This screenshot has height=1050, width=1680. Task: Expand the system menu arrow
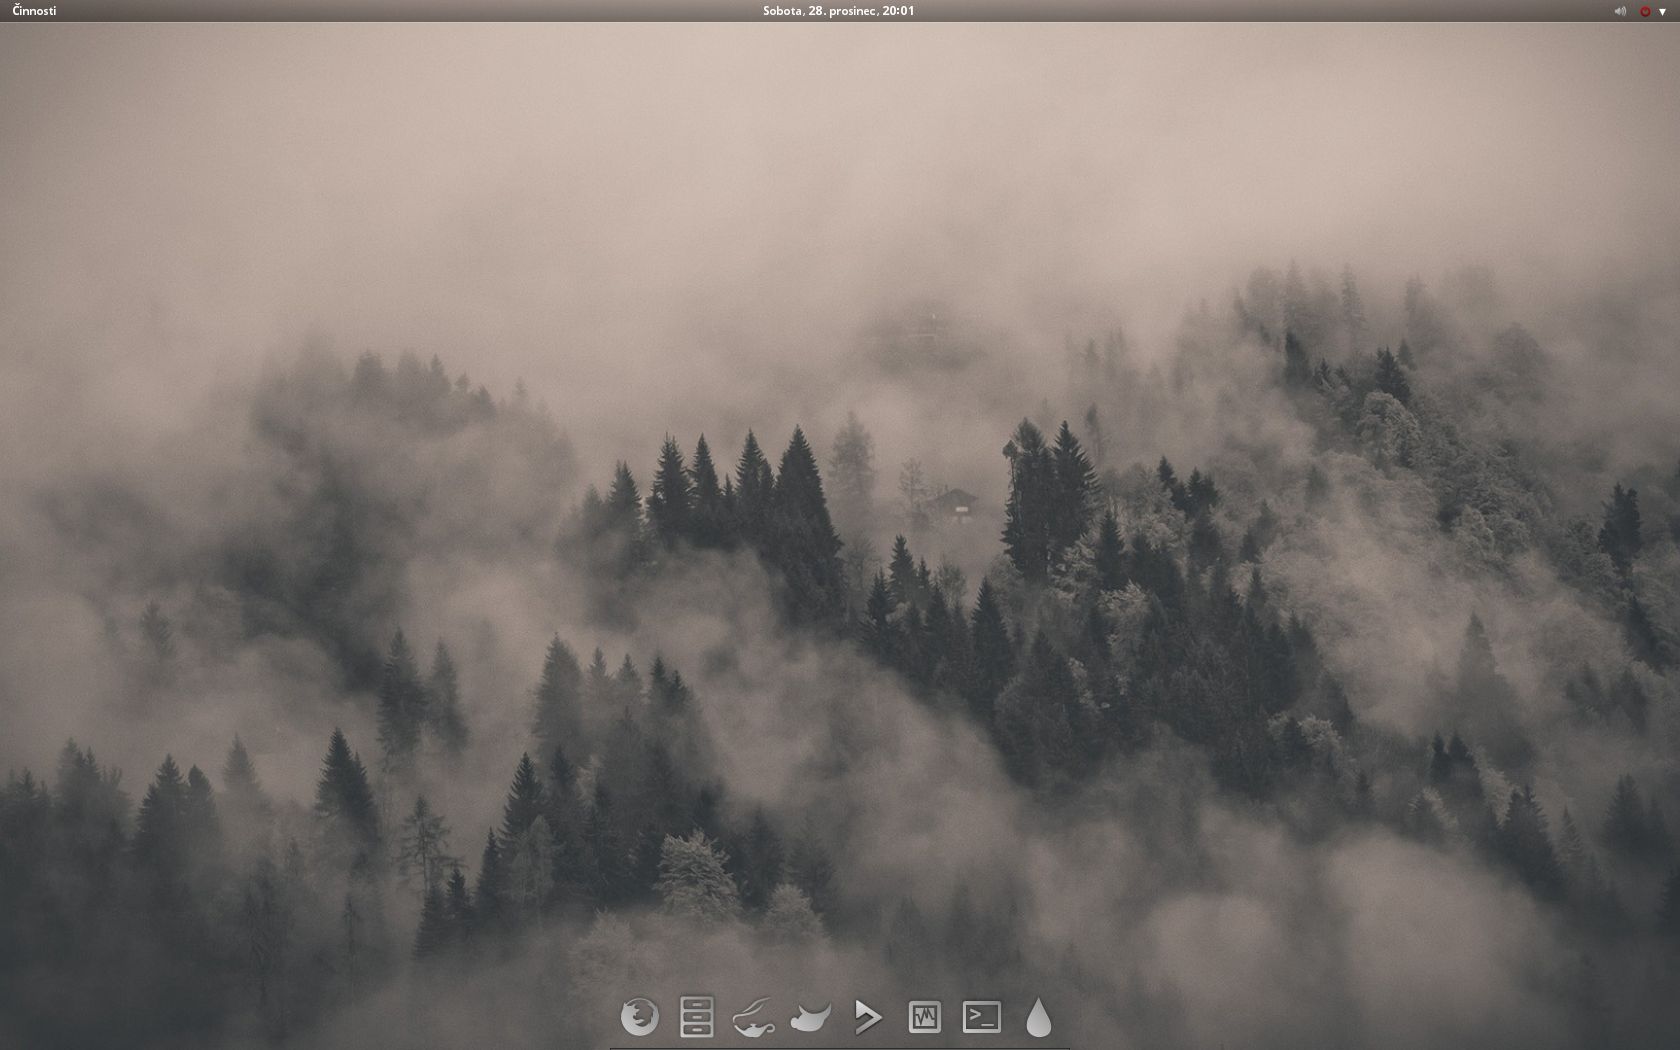(1662, 12)
